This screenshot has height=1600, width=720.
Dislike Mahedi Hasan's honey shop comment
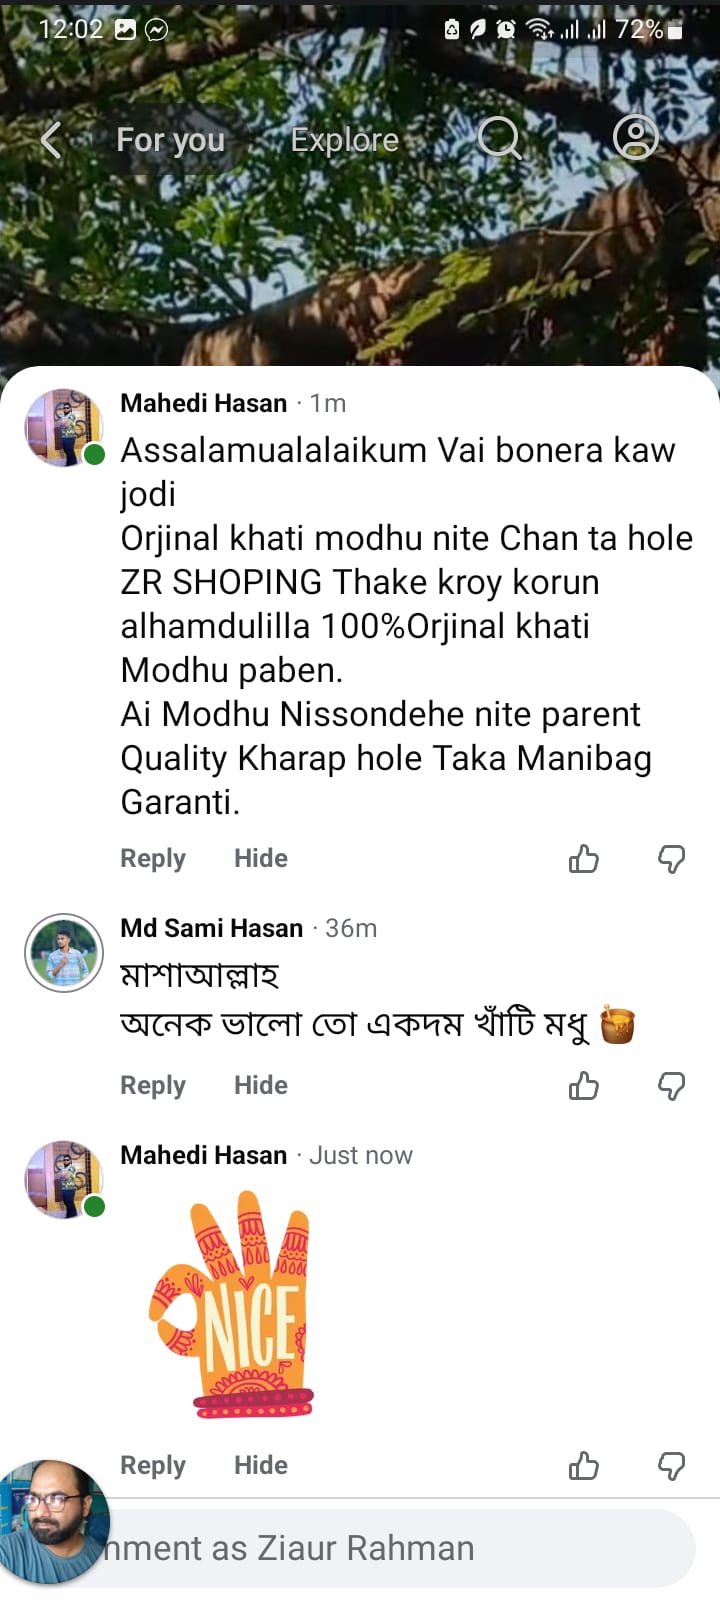(x=671, y=859)
